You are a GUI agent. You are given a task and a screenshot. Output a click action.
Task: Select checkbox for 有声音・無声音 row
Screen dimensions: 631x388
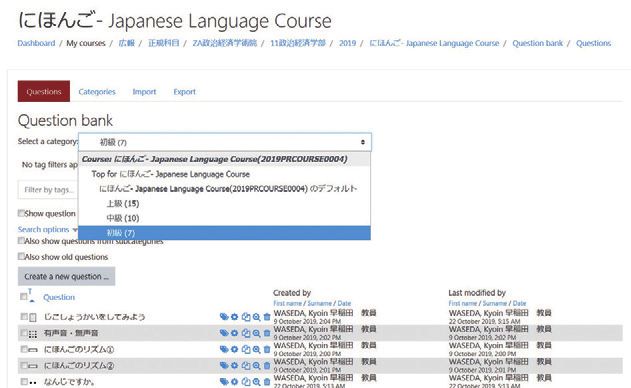pyautogui.click(x=24, y=333)
